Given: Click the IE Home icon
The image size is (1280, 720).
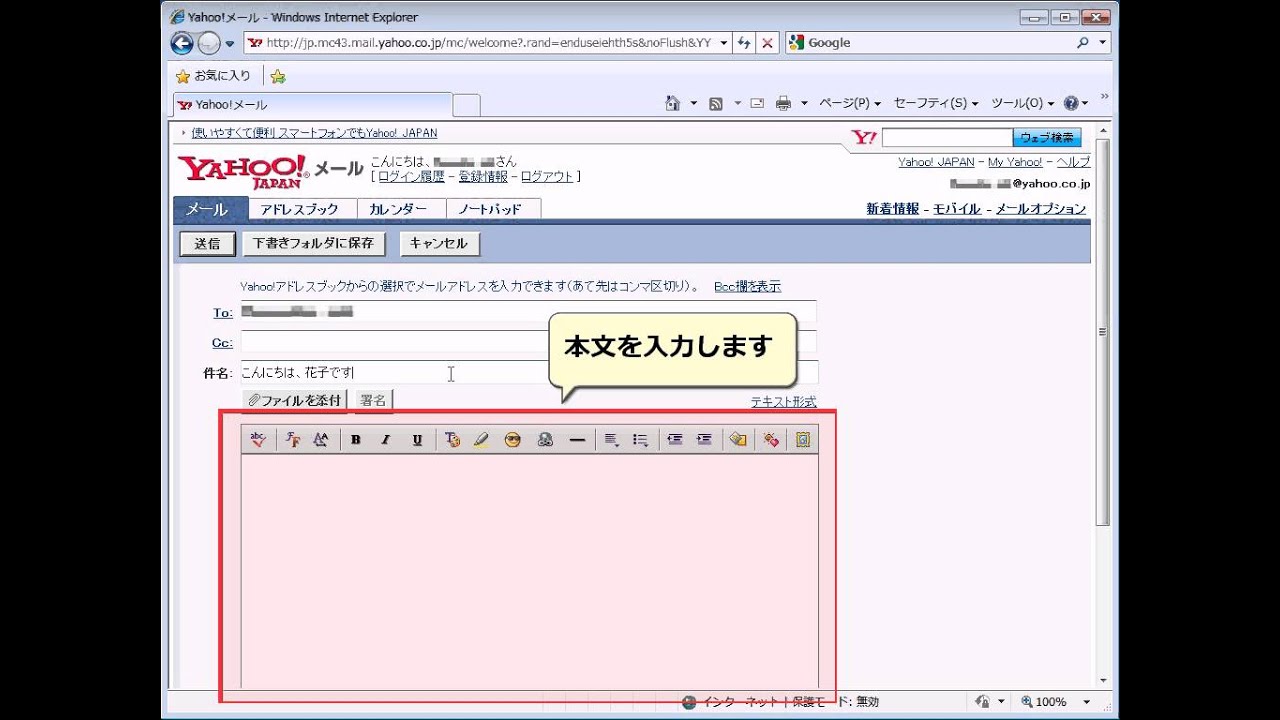Looking at the screenshot, I should 673,103.
